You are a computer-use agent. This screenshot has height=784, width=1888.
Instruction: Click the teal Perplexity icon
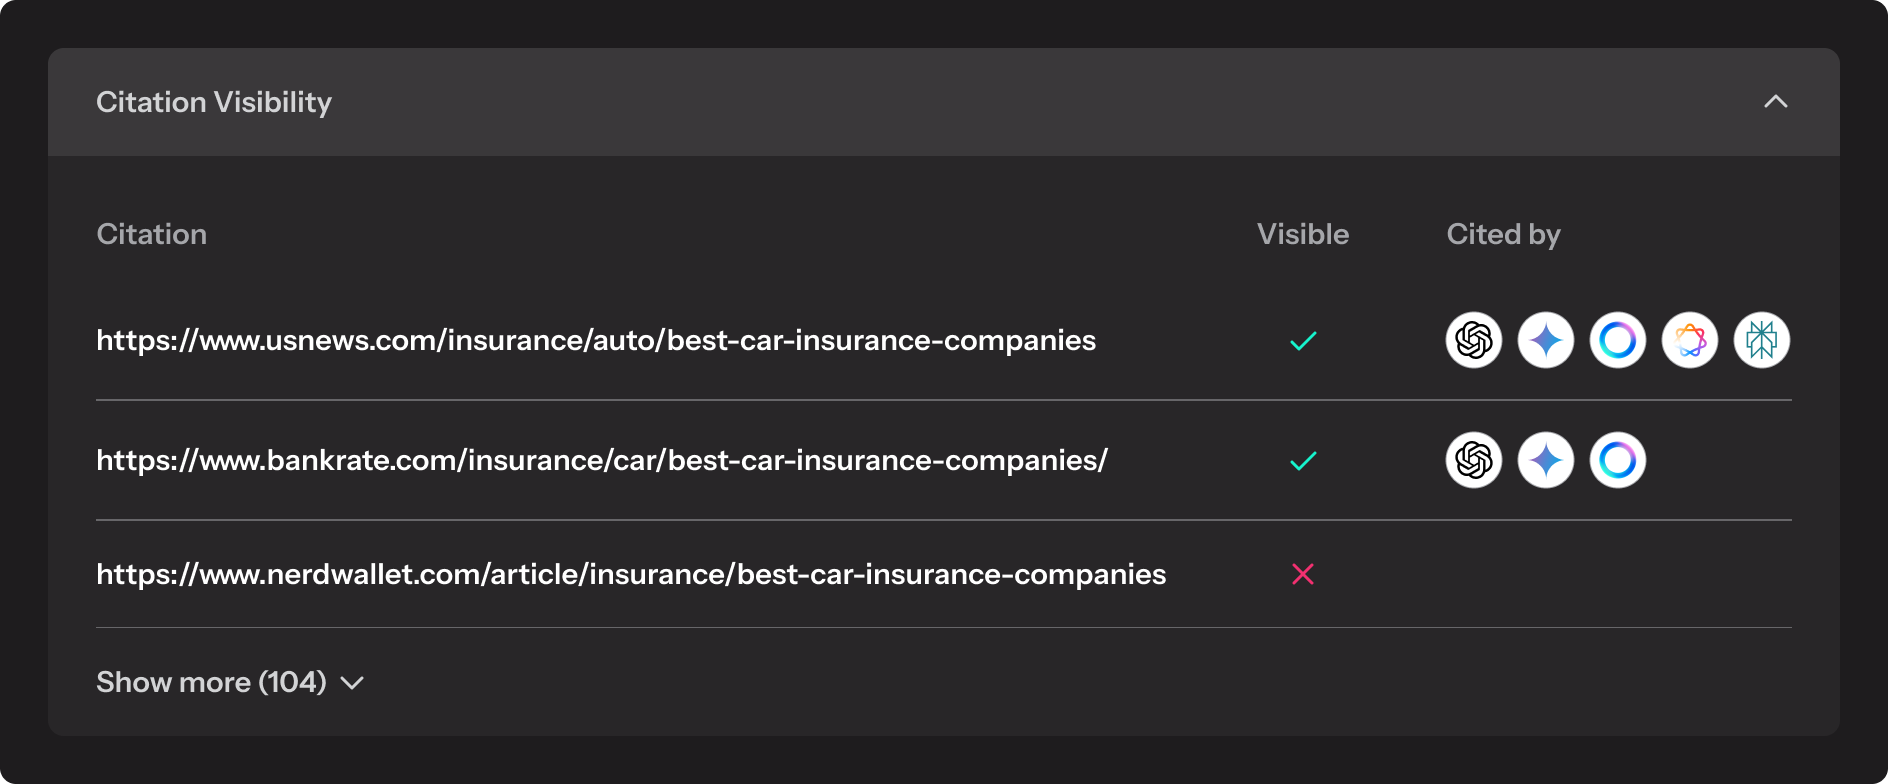point(1762,340)
